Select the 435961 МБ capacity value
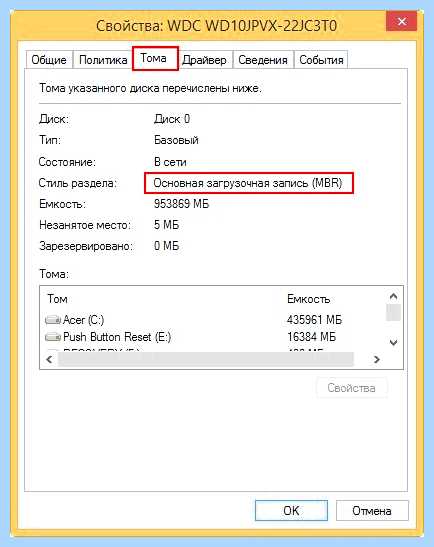The width and height of the screenshot is (434, 547). coord(314,320)
